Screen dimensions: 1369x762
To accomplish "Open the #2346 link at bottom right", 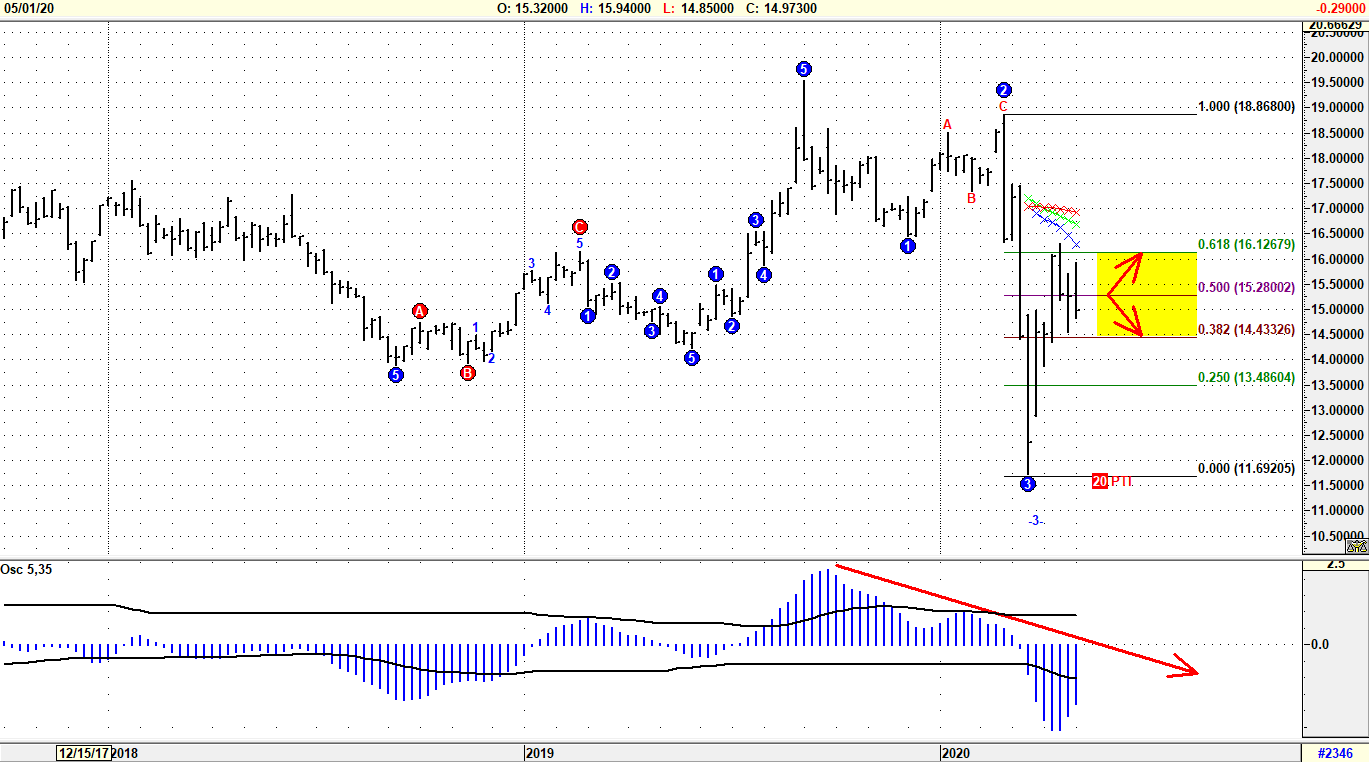I will point(1337,755).
